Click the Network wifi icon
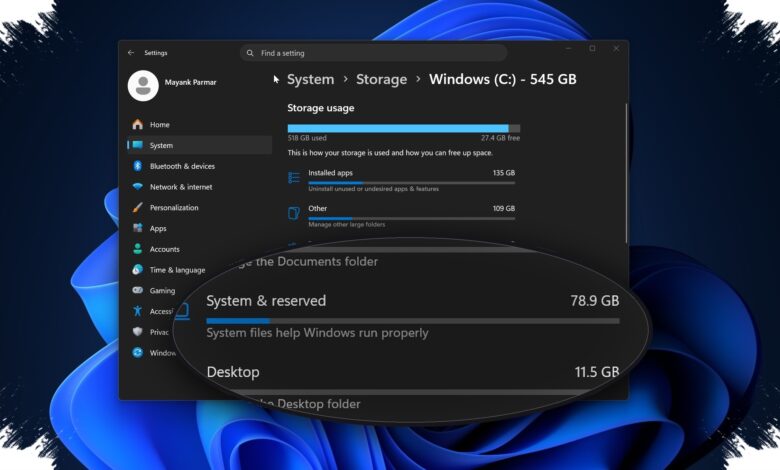The width and height of the screenshot is (780, 470). [x=138, y=187]
